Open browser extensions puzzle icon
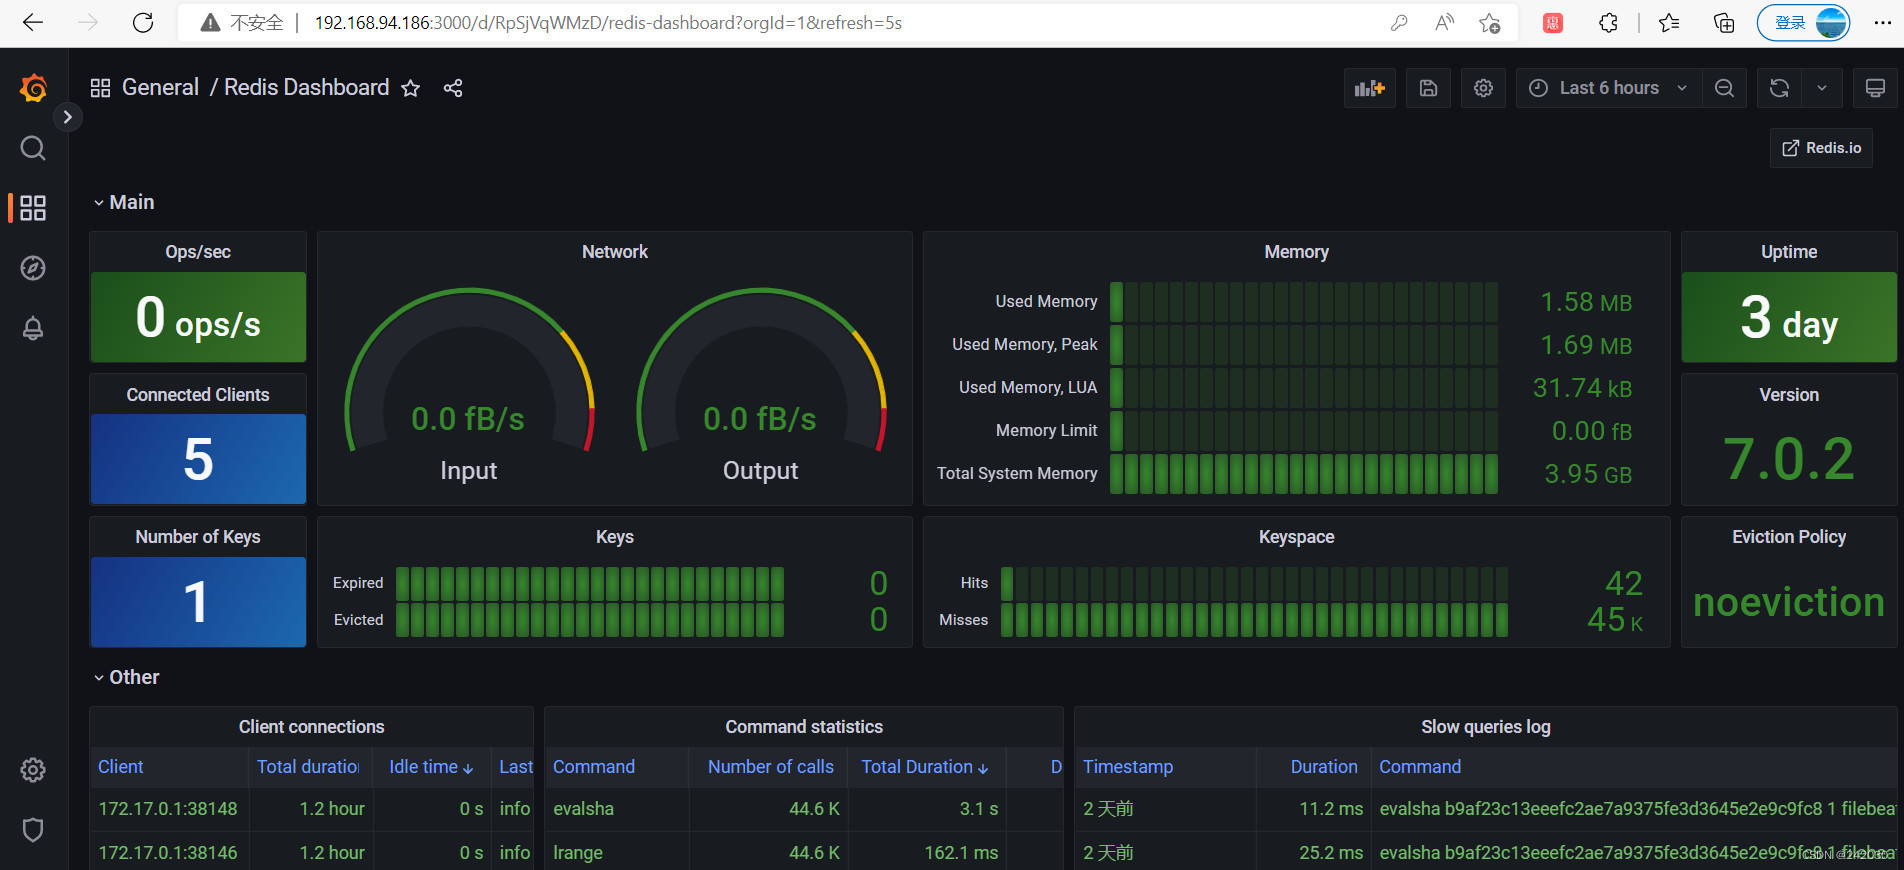Viewport: 1904px width, 870px height. pyautogui.click(x=1608, y=23)
